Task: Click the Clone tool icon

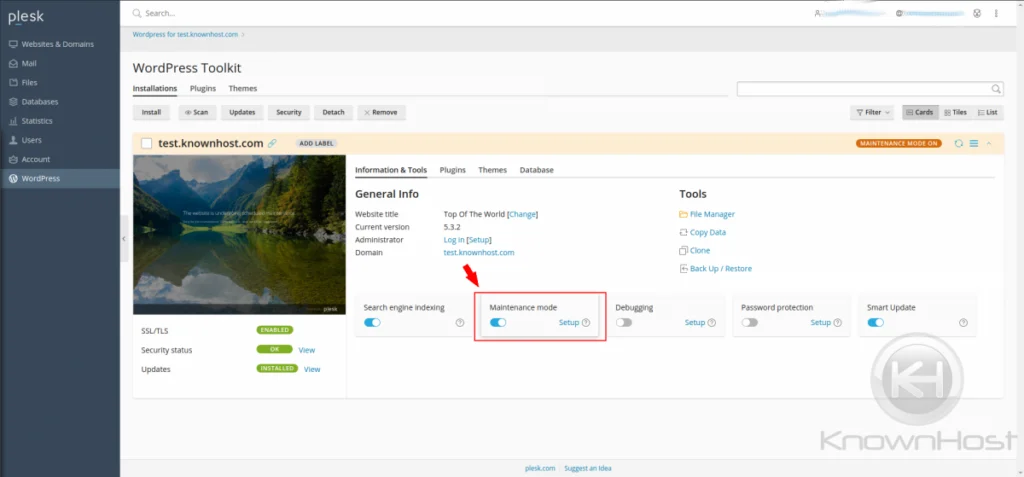Action: [x=683, y=251]
